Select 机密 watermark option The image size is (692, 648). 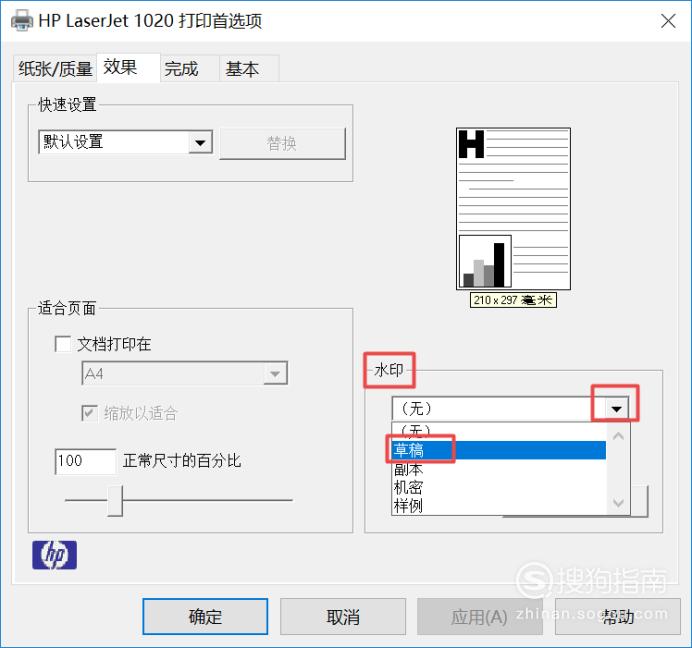click(499, 487)
